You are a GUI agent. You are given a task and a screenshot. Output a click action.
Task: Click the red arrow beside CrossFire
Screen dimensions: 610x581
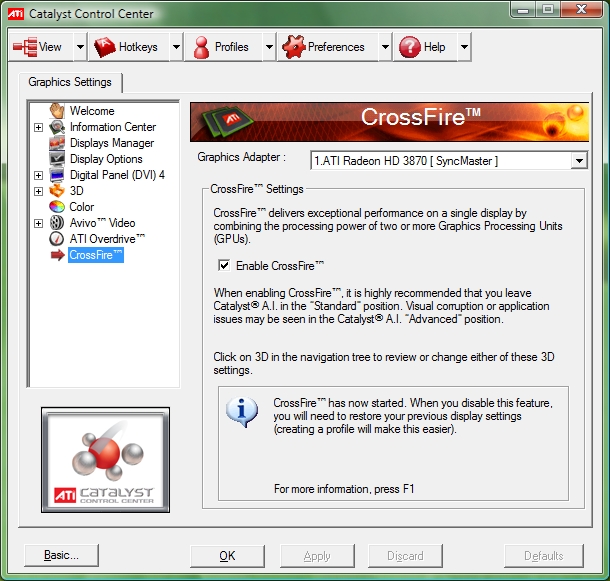[x=58, y=255]
